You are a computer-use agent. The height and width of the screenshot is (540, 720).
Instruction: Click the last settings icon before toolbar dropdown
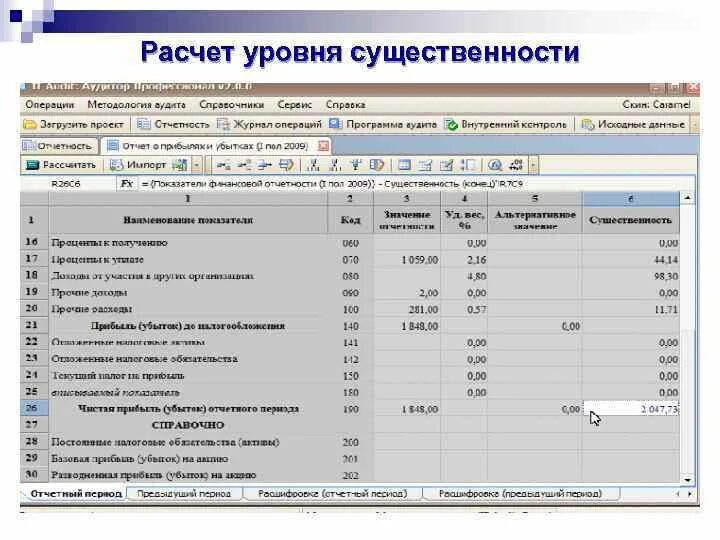point(516,165)
